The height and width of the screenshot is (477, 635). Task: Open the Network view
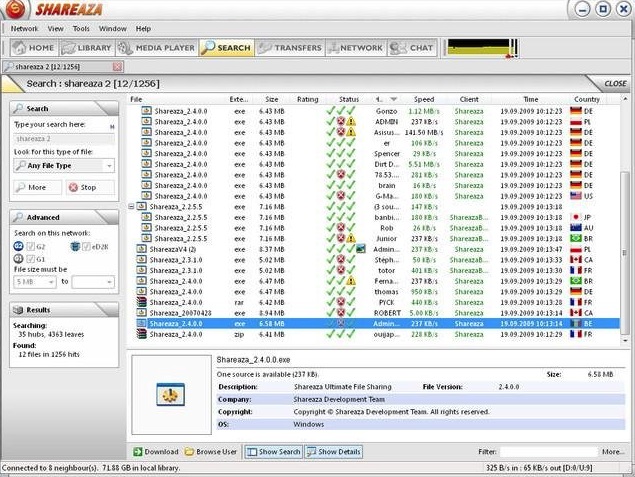[355, 47]
